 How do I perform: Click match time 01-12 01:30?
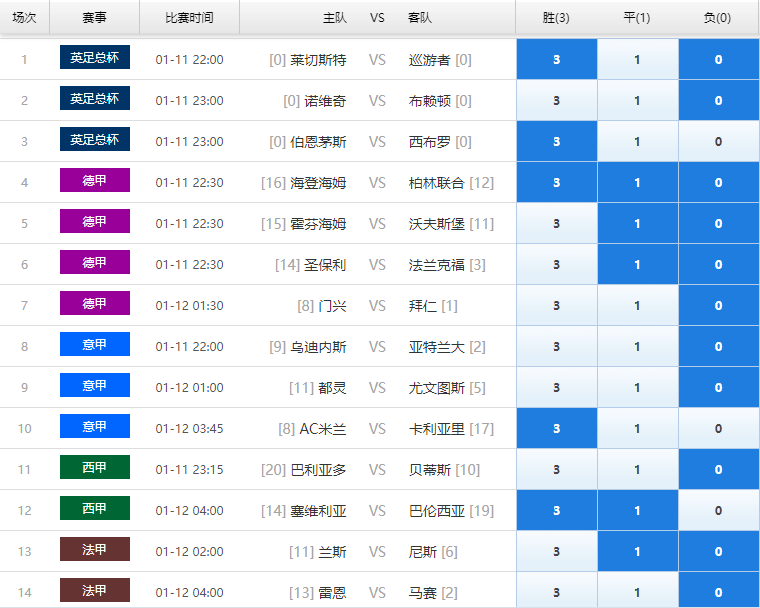click(x=190, y=305)
